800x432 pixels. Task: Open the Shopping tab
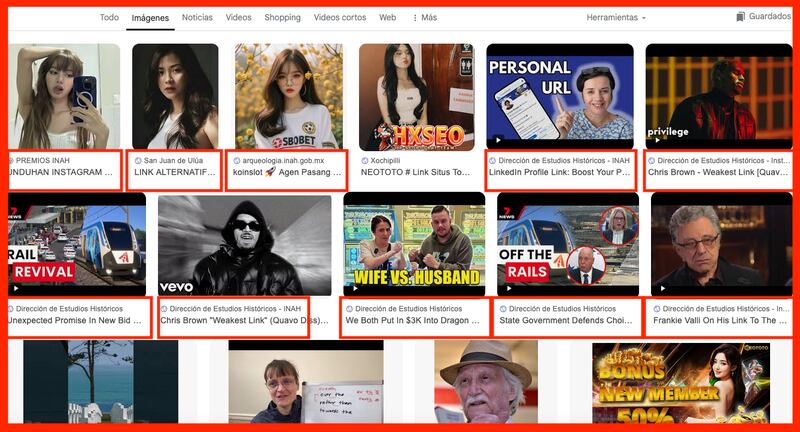282,17
